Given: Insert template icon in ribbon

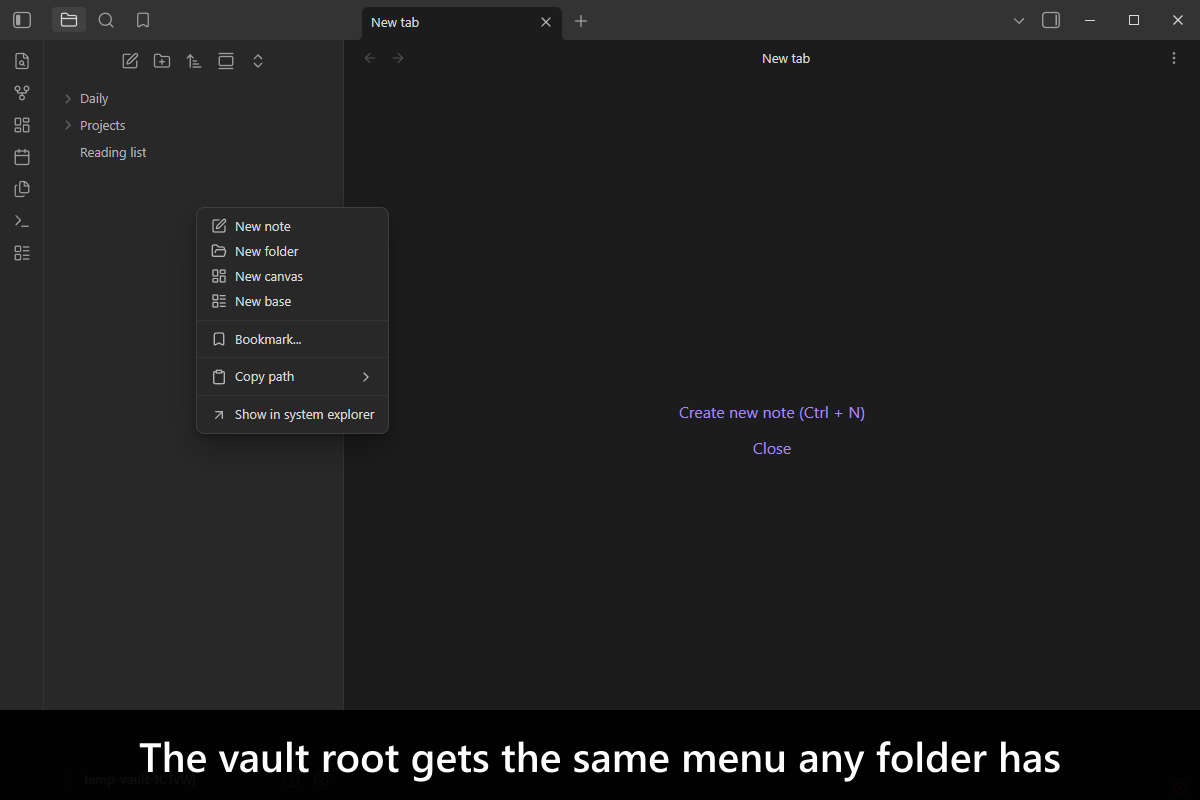Looking at the screenshot, I should (22, 189).
